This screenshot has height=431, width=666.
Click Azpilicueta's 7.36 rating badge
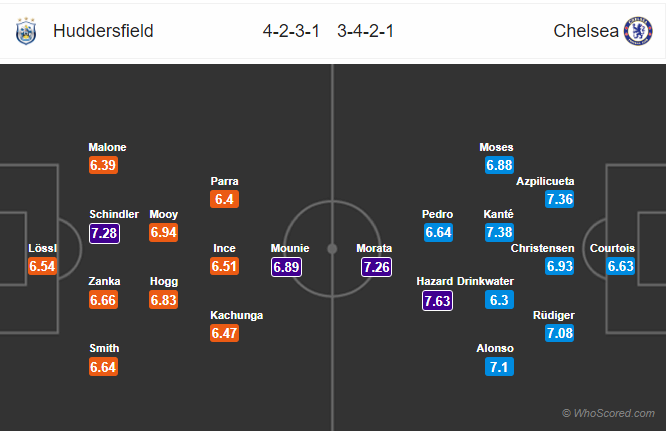pyautogui.click(x=559, y=199)
